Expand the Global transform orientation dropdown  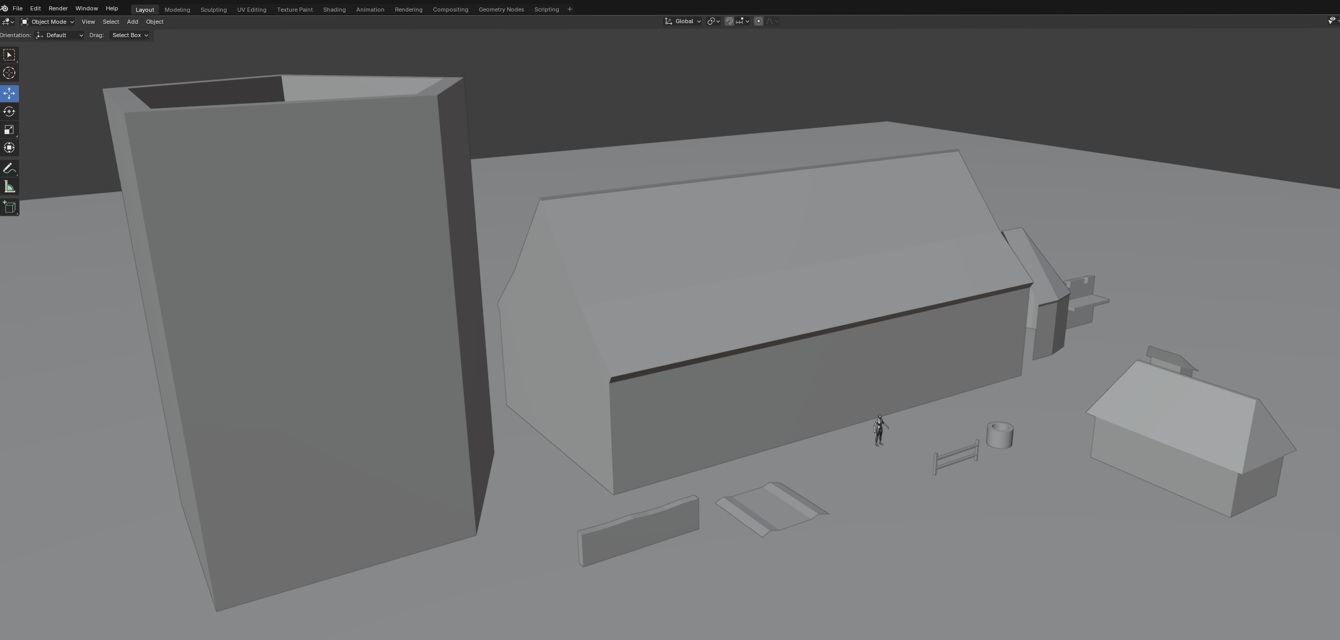pyautogui.click(x=684, y=21)
